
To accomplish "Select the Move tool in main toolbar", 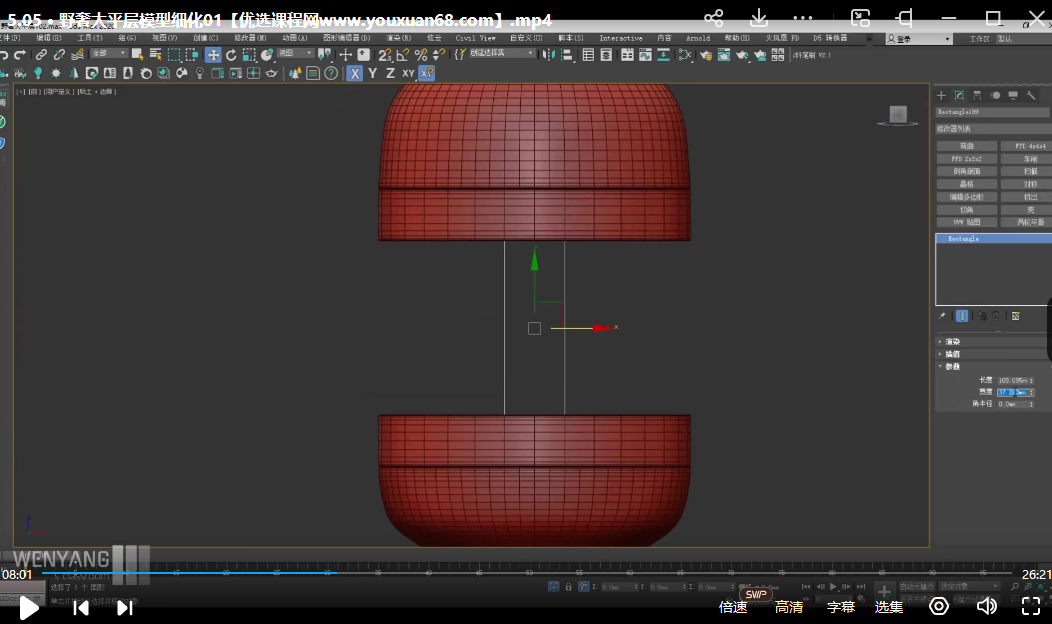I will (x=213, y=55).
